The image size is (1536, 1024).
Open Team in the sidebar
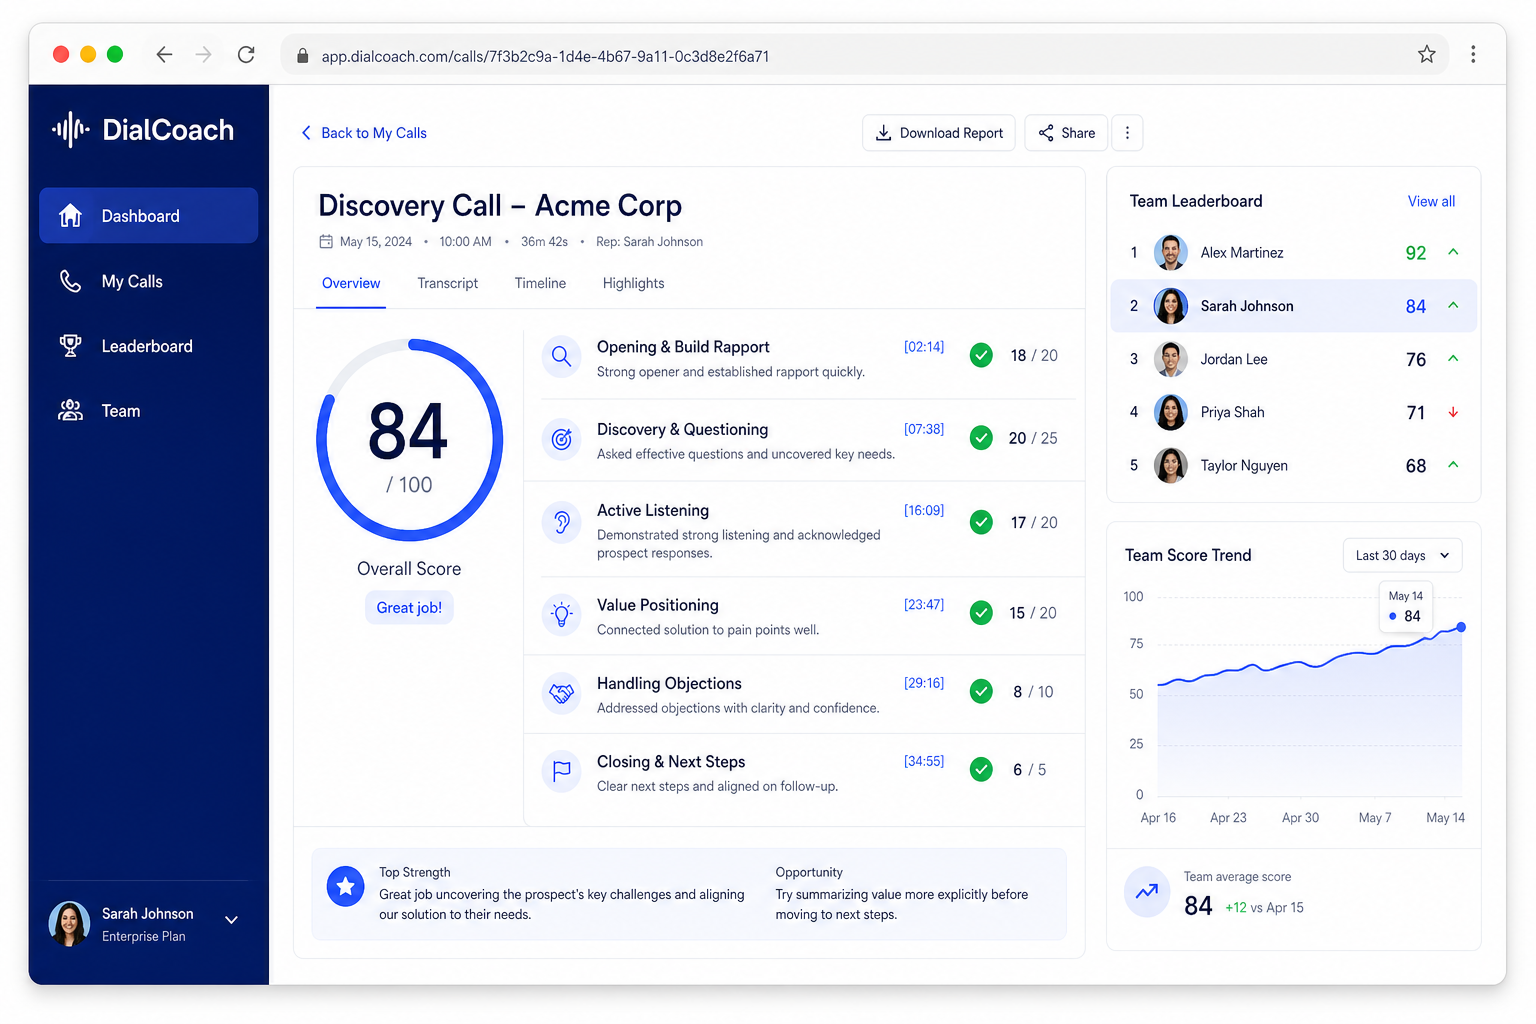point(148,410)
